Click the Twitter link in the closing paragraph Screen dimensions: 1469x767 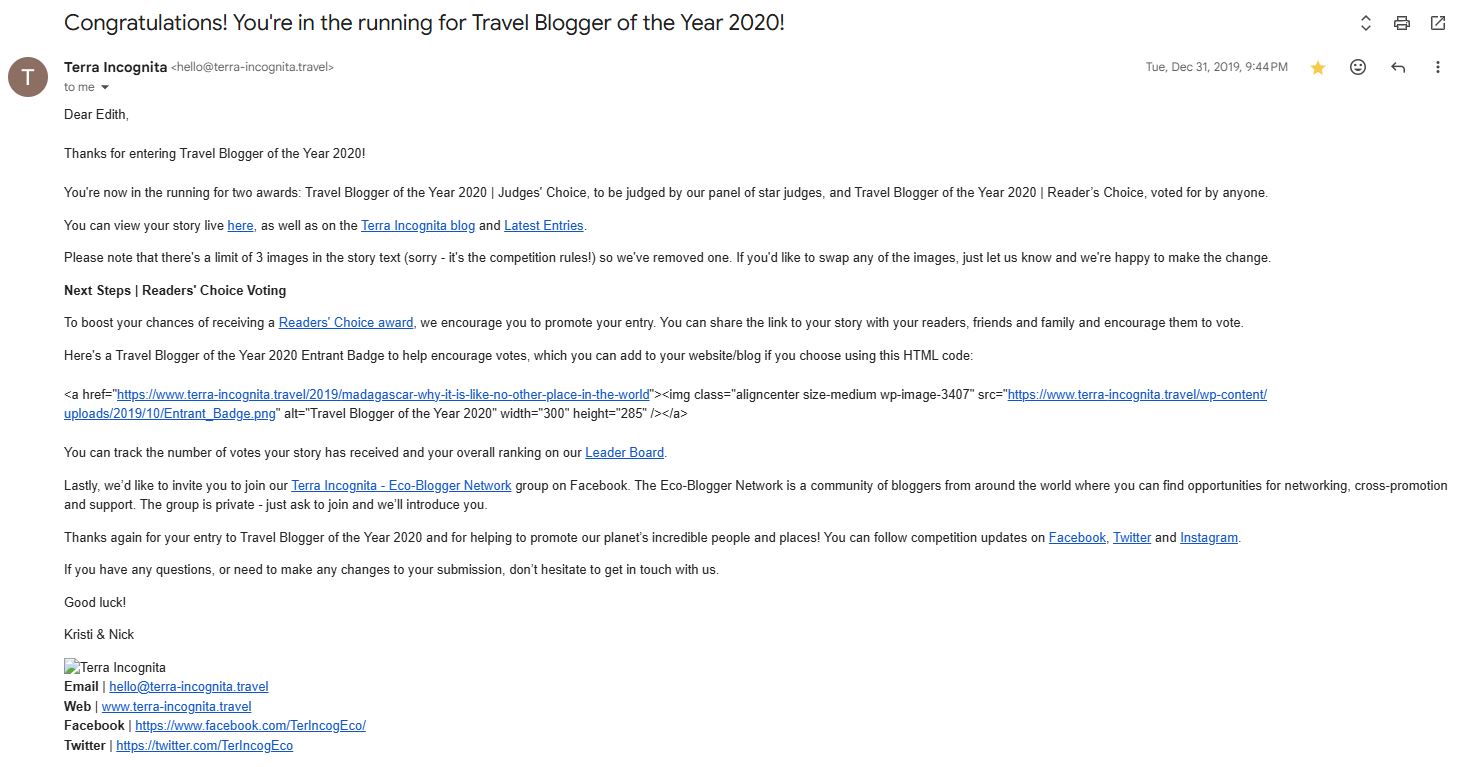pyautogui.click(x=1132, y=538)
